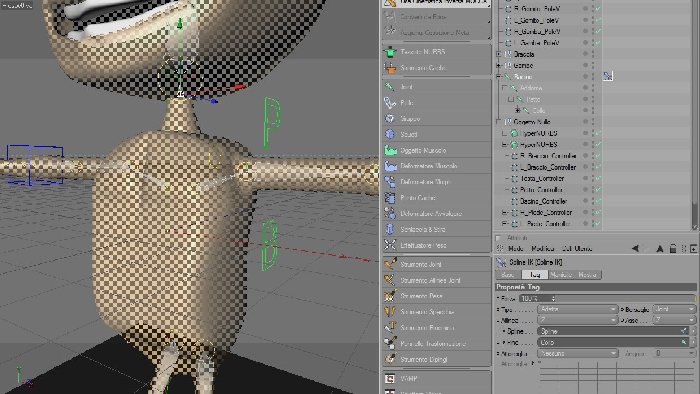Activate the Strumento Joint tool icon

click(x=390, y=264)
